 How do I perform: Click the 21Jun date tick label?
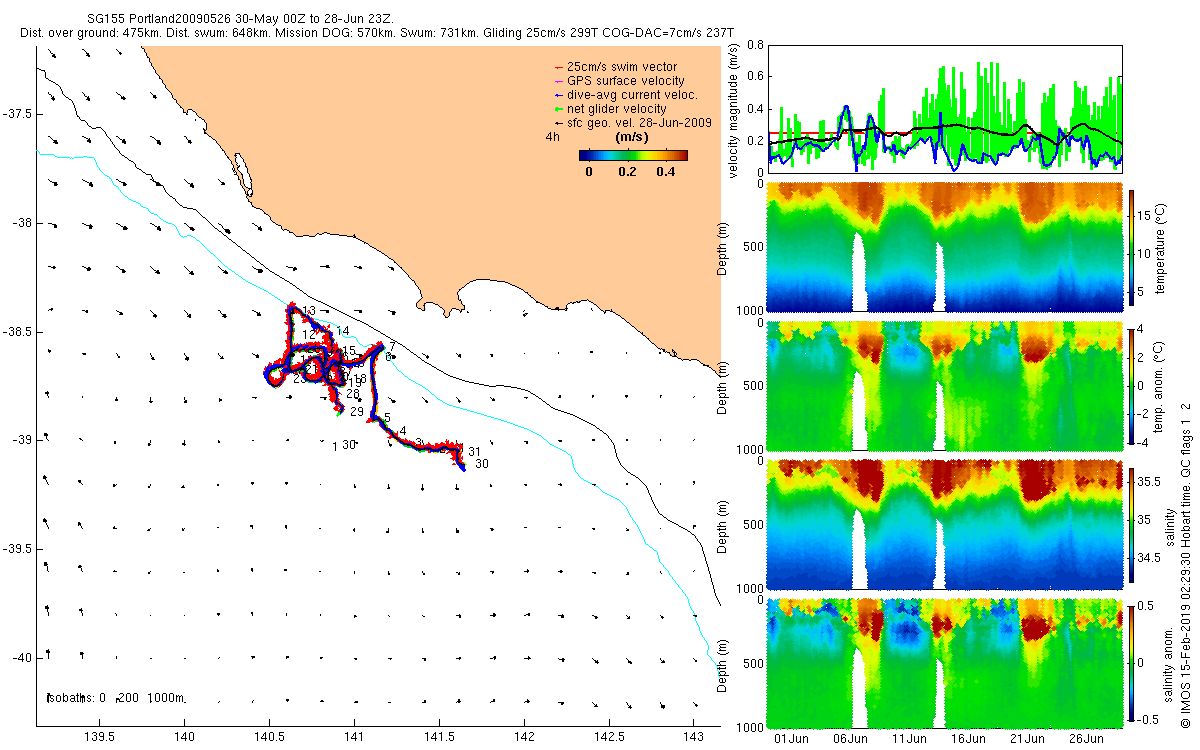1028,739
